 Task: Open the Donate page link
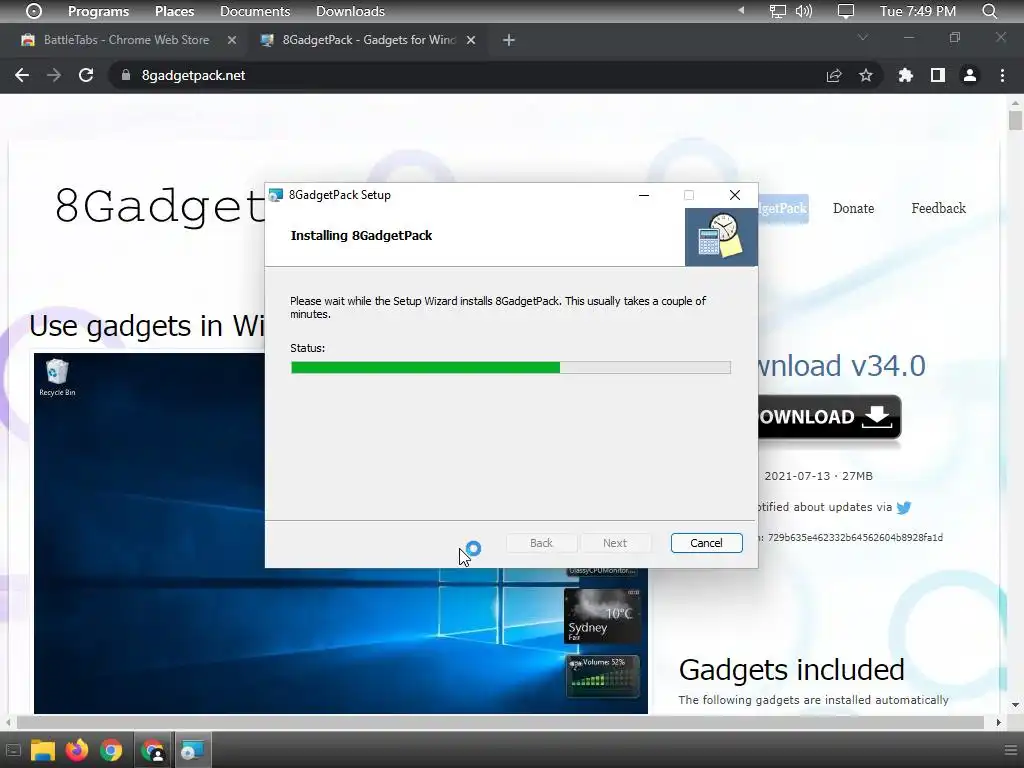point(853,208)
